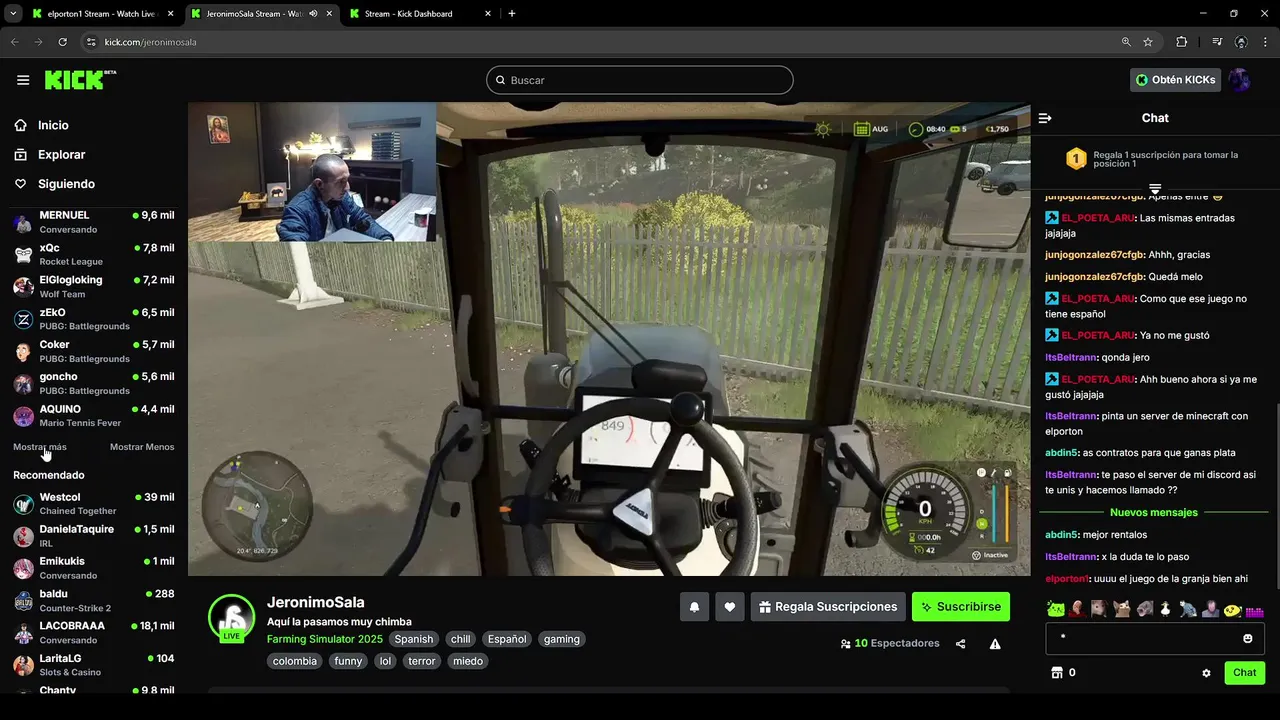Open Westcol recommended channel
Viewport: 1280px width, 720px height.
[x=94, y=503]
